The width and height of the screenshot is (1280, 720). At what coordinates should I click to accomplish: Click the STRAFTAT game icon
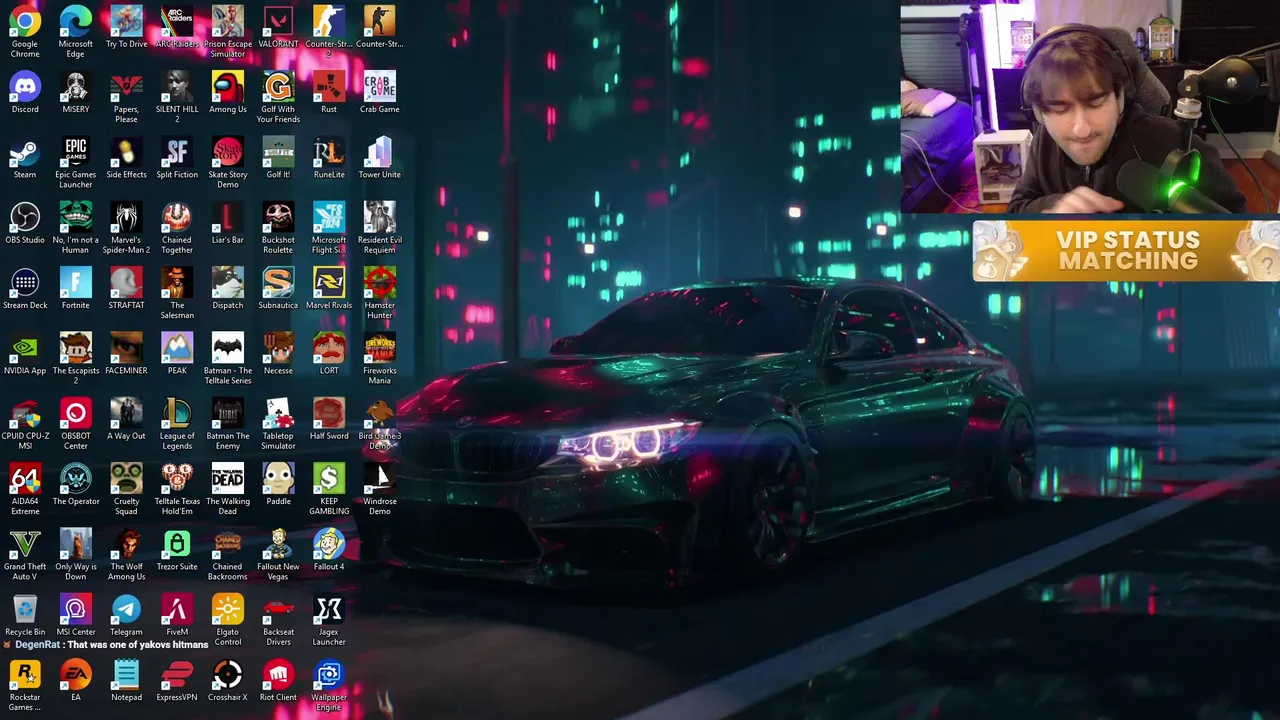click(126, 287)
